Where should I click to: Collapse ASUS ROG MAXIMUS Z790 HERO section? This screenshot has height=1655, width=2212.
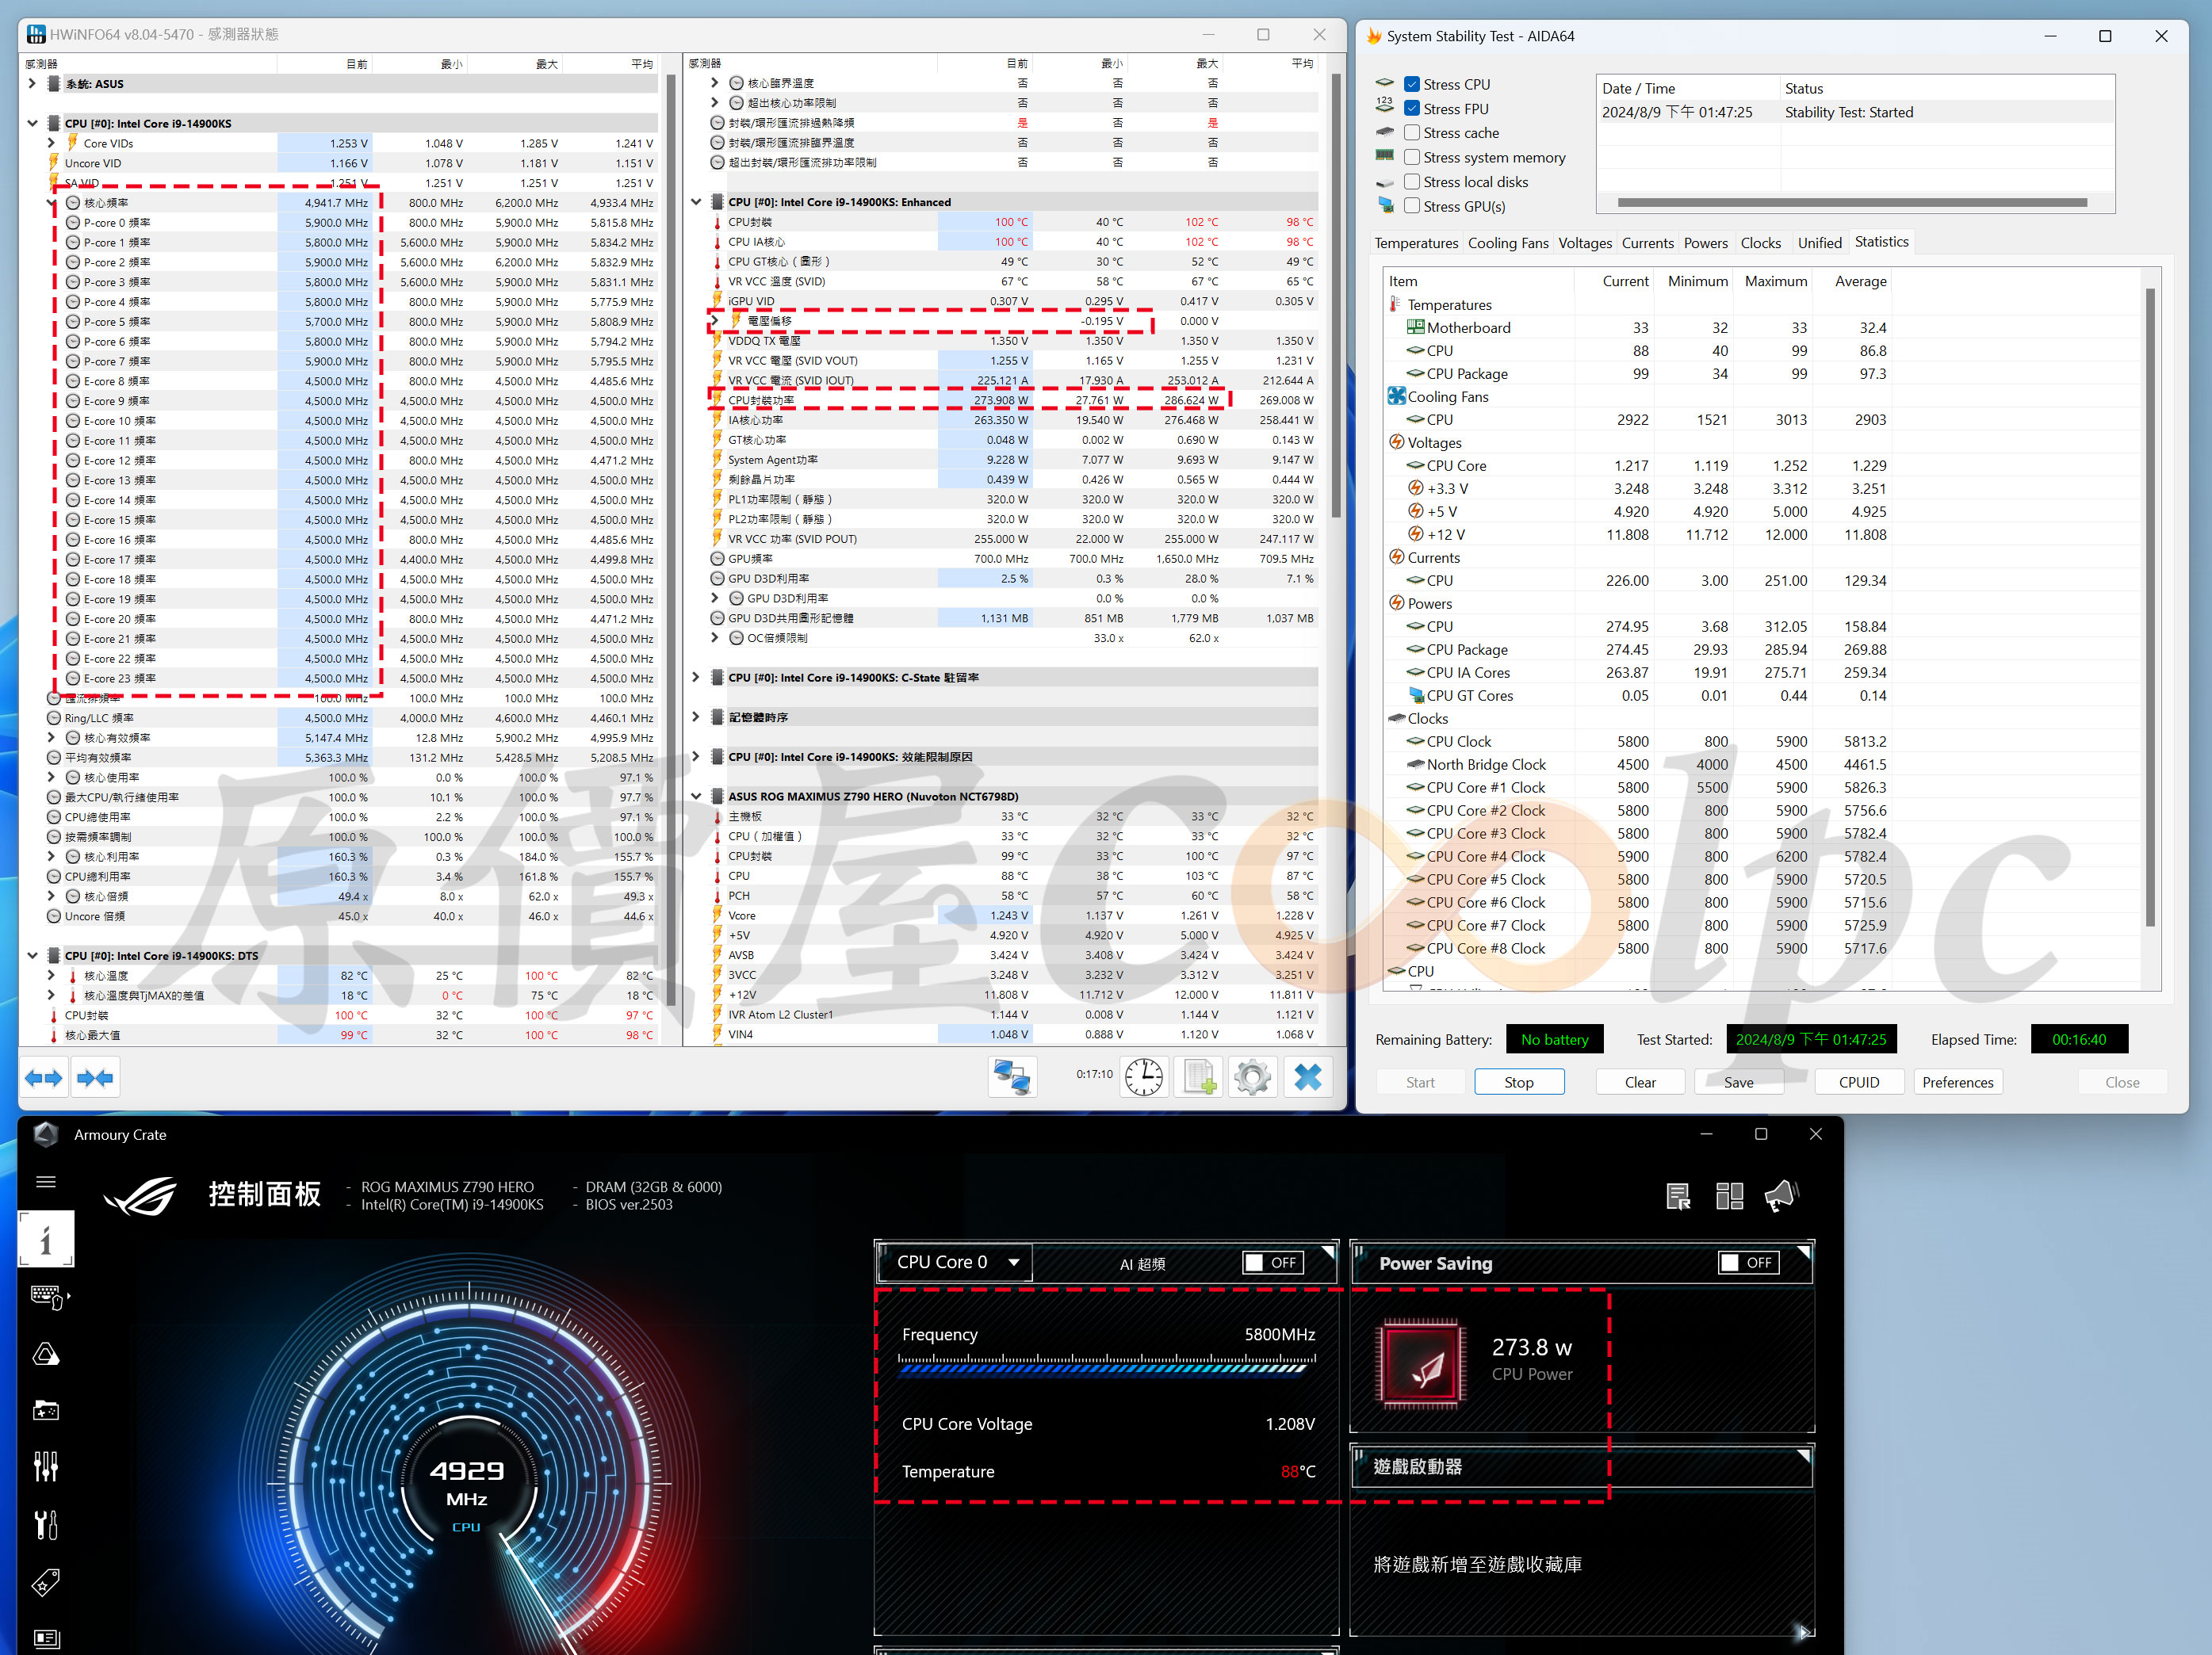[696, 796]
